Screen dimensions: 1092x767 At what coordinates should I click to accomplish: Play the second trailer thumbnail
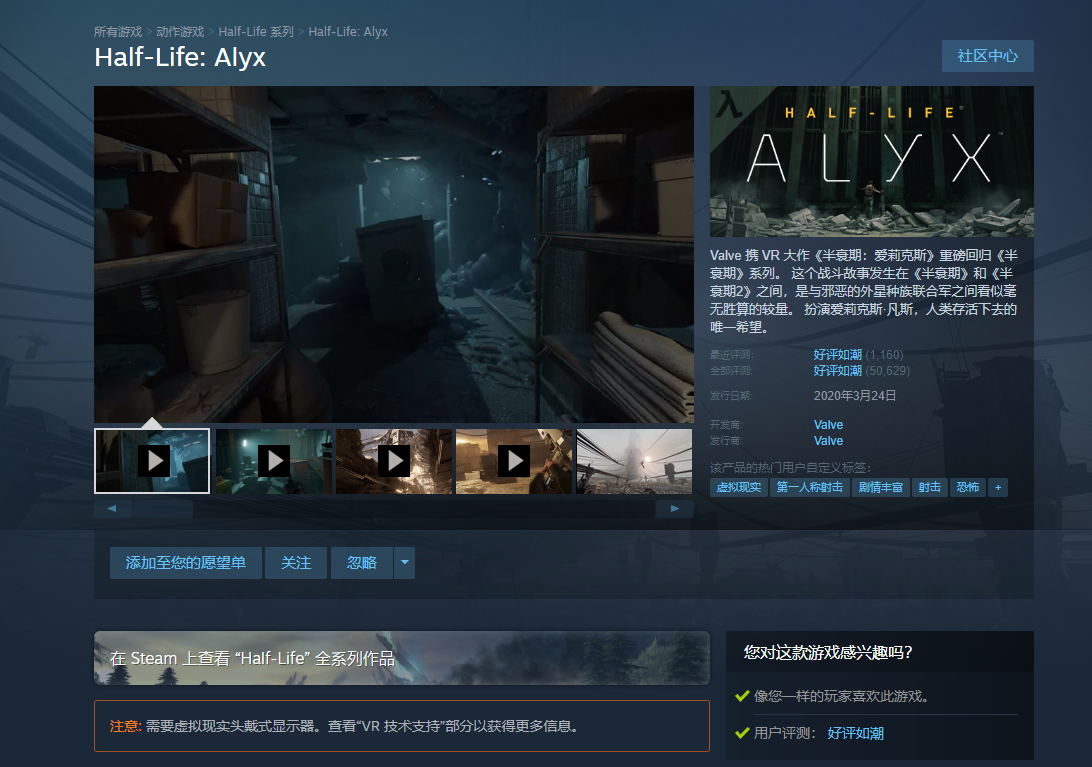(x=273, y=461)
